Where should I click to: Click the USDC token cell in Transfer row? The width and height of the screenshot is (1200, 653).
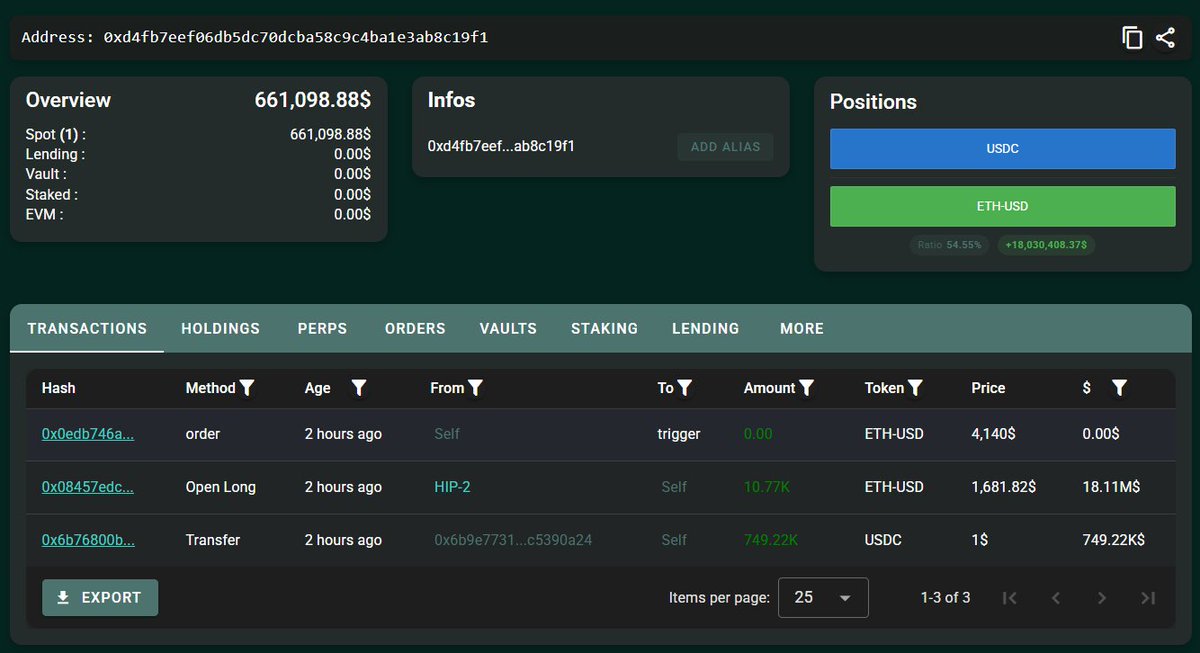[883, 540]
